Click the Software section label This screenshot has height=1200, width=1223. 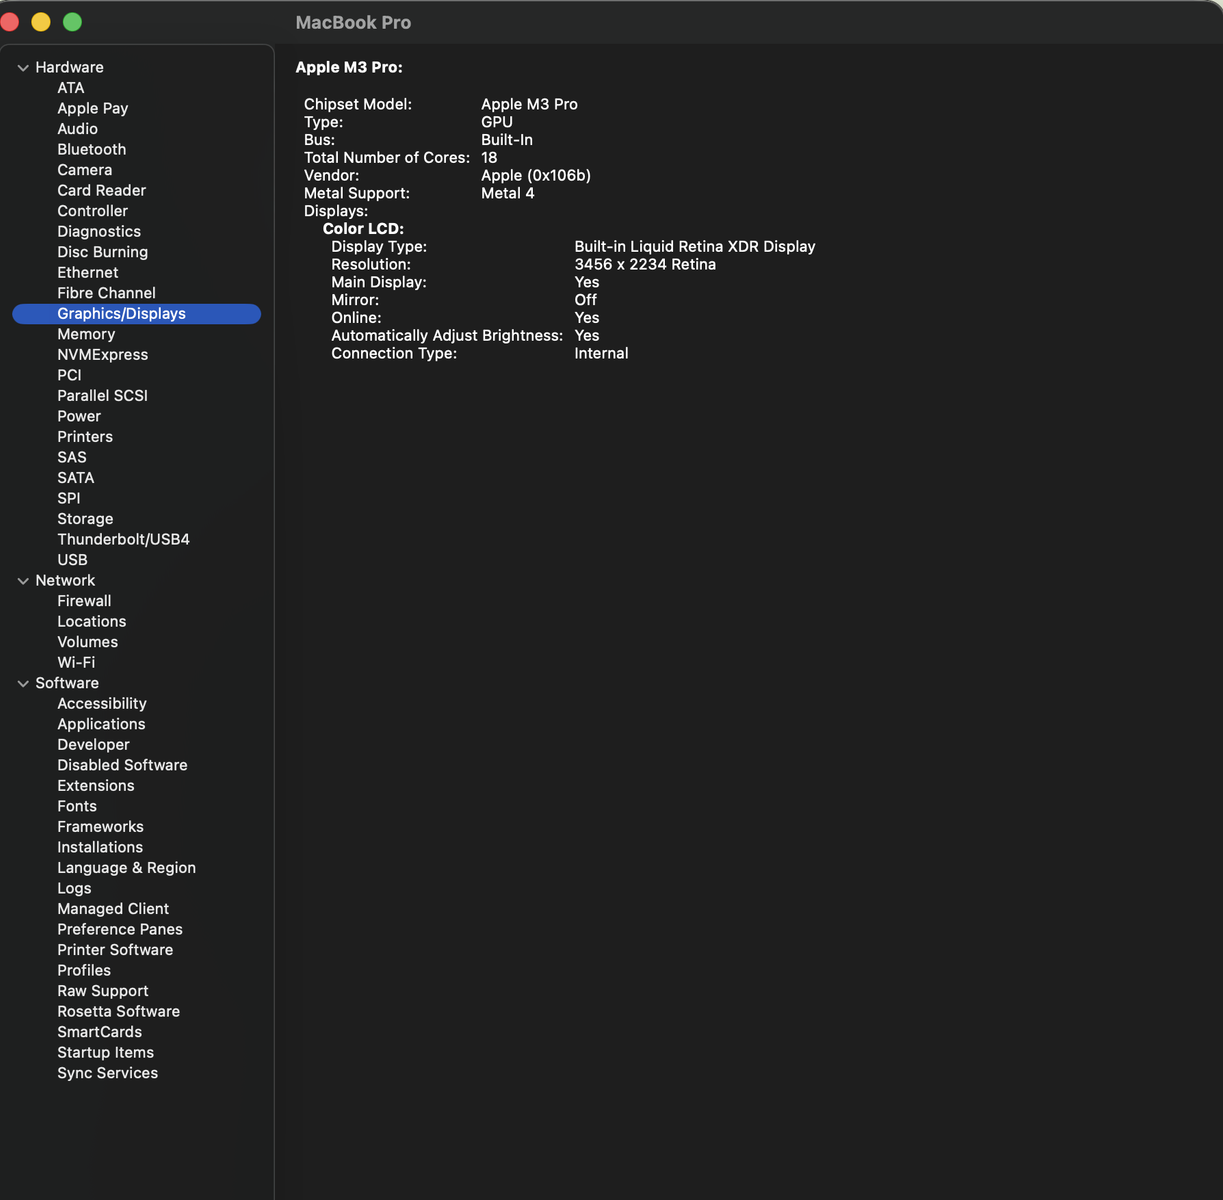pyautogui.click(x=67, y=683)
